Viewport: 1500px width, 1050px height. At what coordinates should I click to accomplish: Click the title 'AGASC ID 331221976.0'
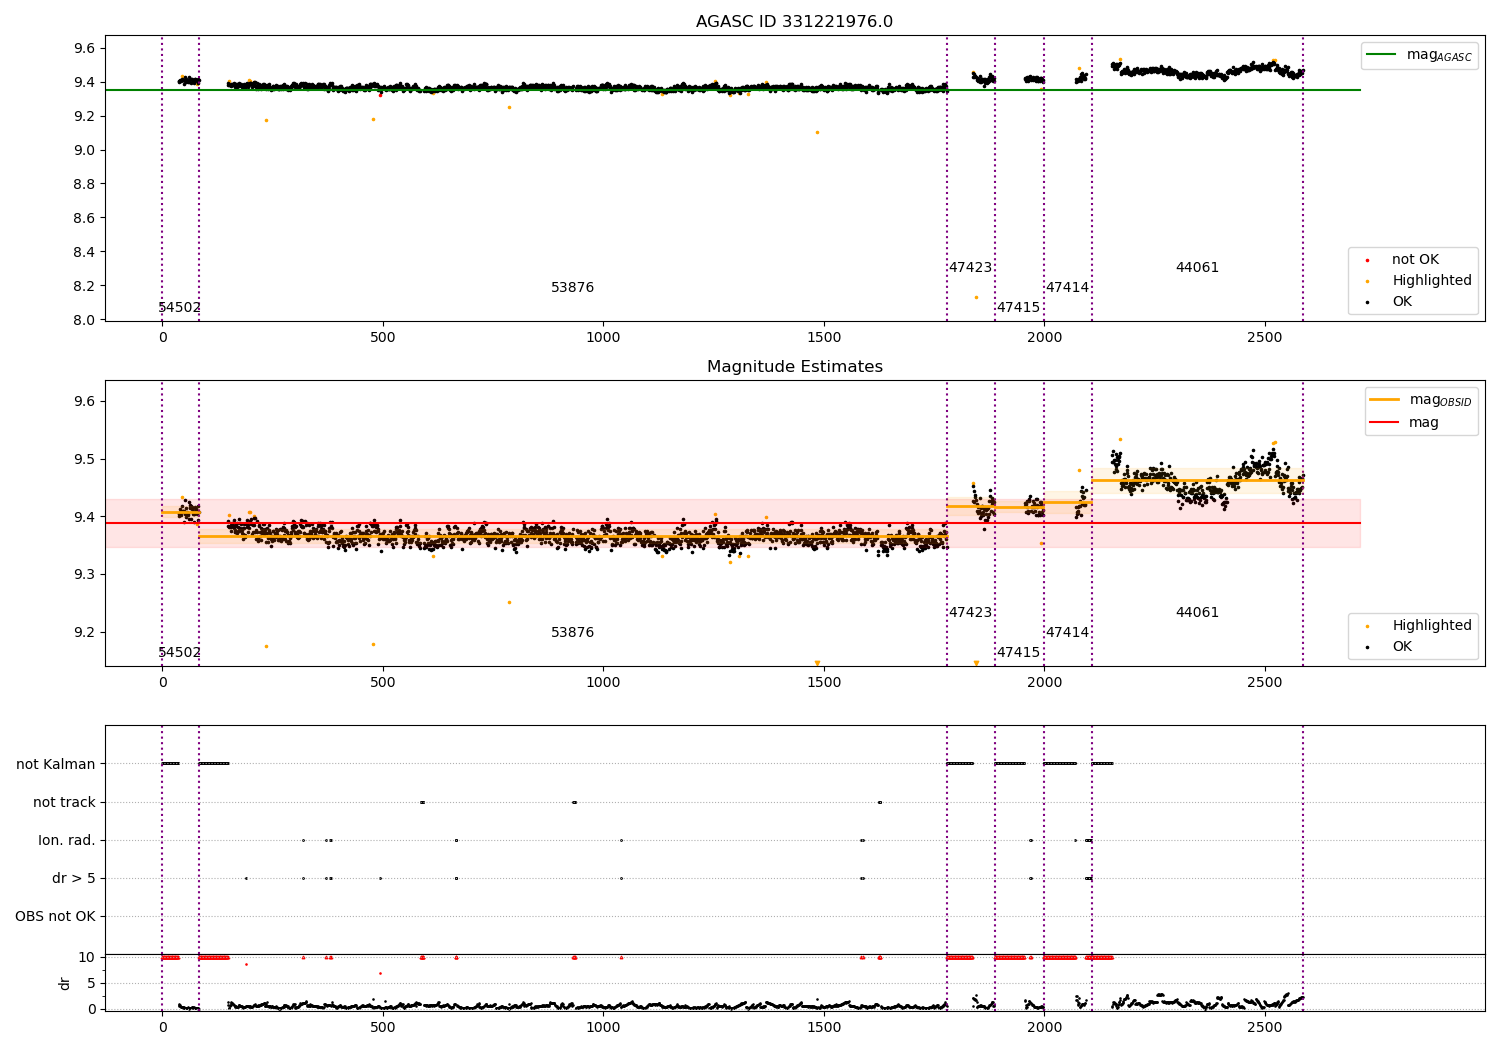[x=794, y=22]
